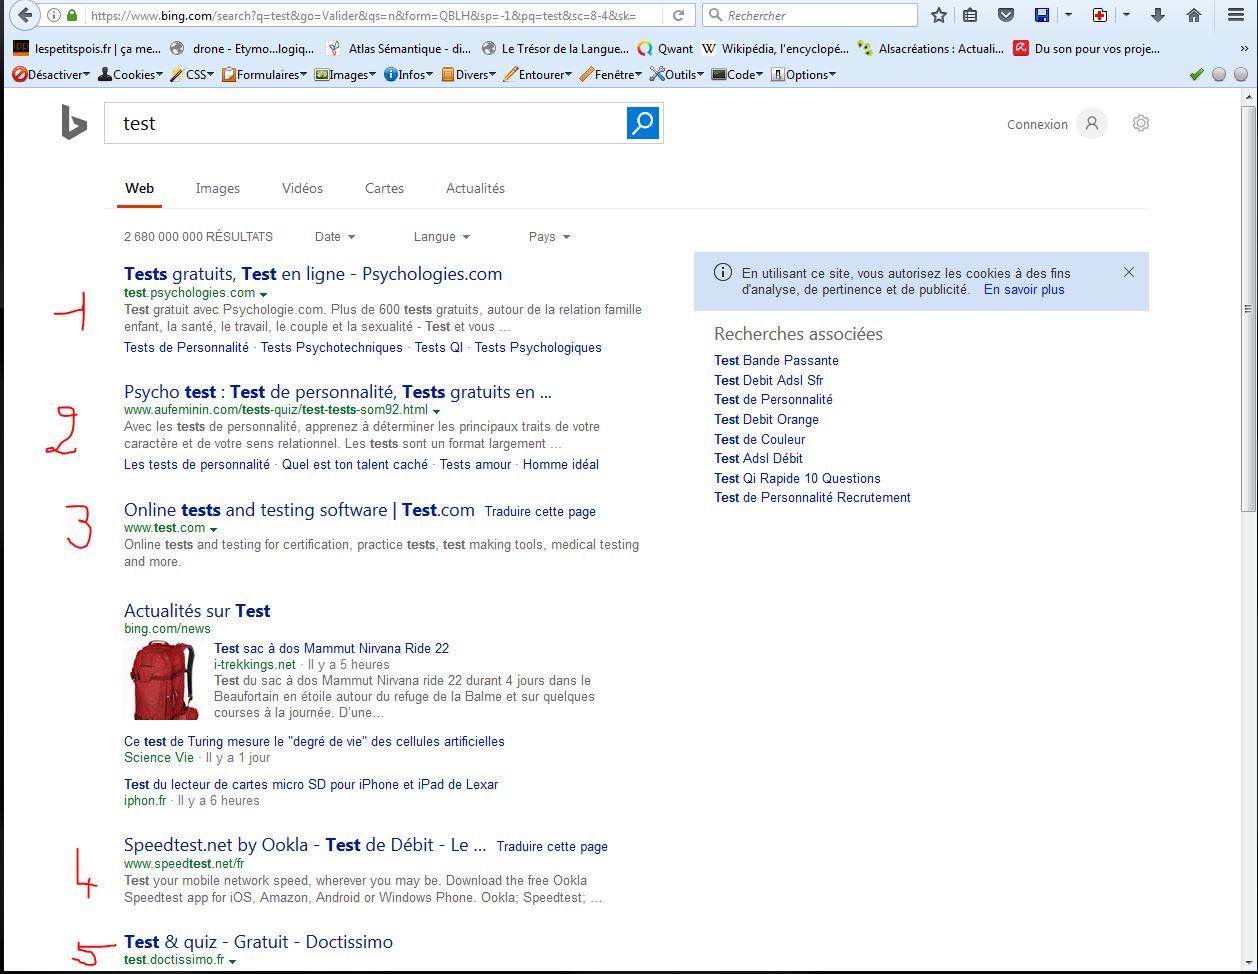
Task: Close the cookie notice with the X
Action: (1129, 272)
